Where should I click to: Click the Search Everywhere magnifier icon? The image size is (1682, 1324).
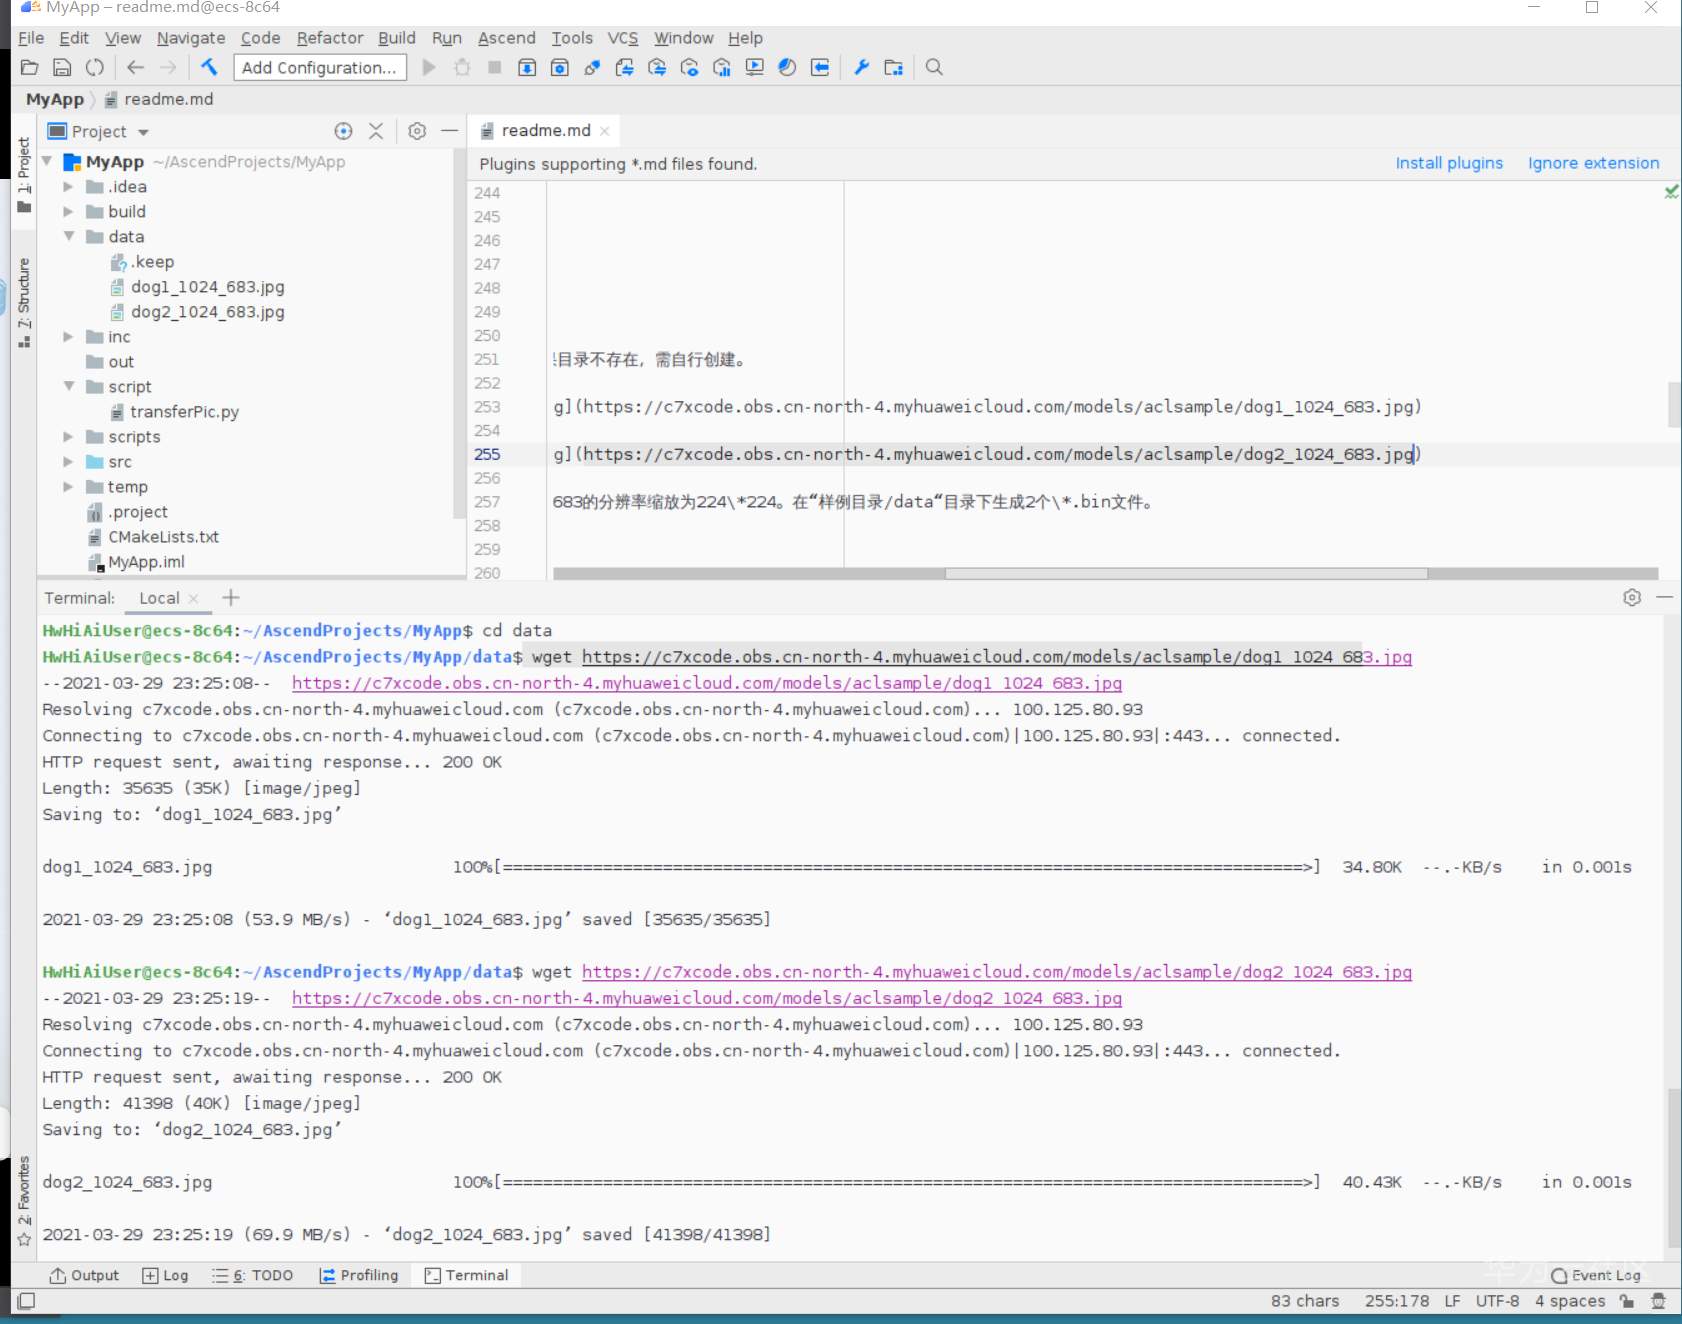click(934, 67)
